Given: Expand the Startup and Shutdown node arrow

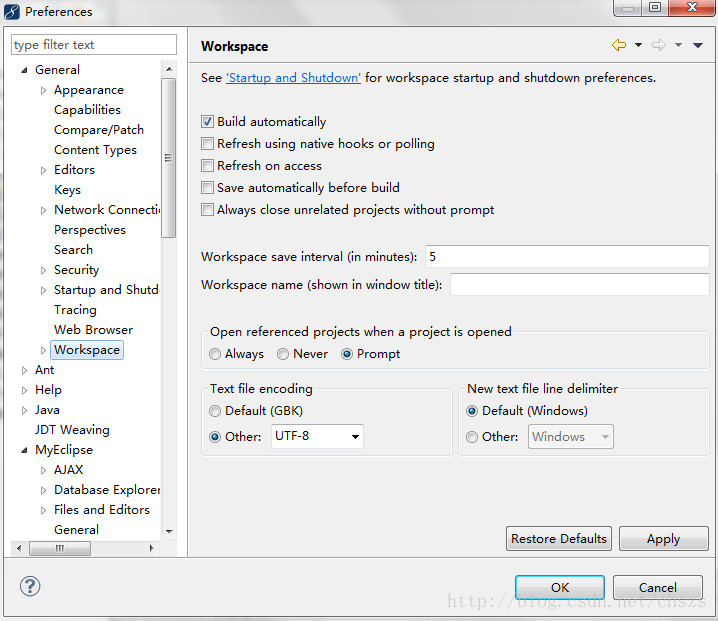Looking at the screenshot, I should [x=44, y=290].
